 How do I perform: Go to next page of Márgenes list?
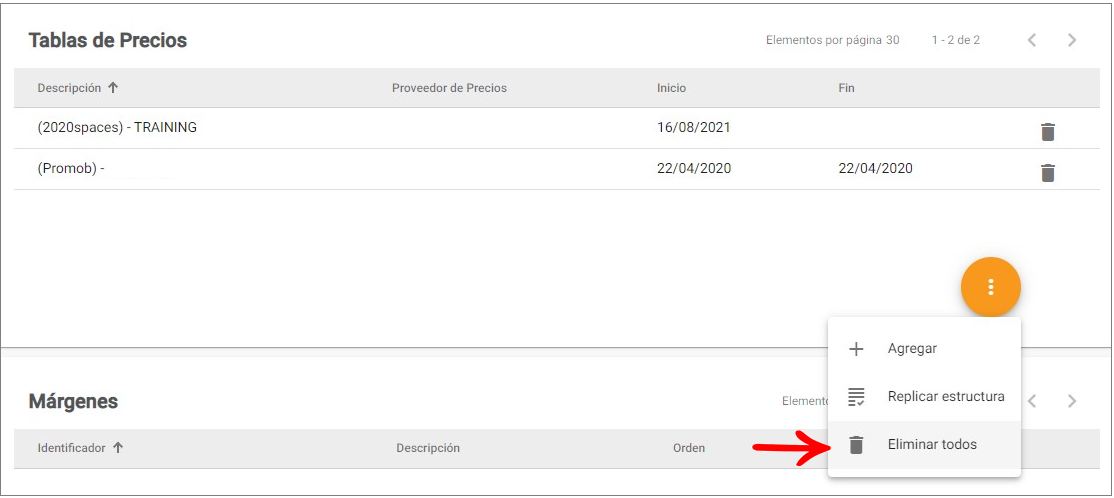click(x=1072, y=401)
